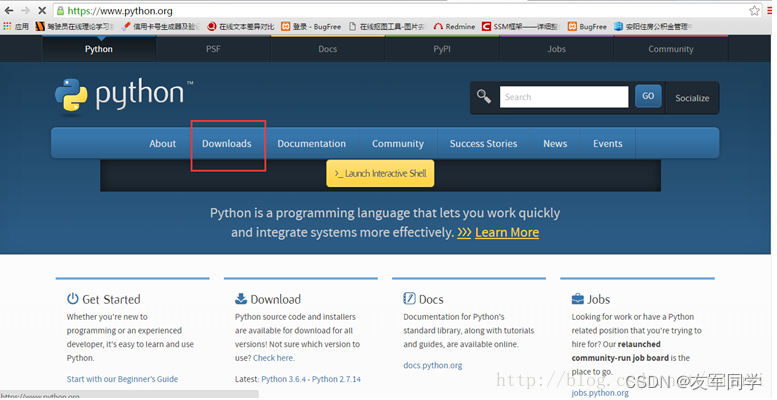
Task: Select the Python top tab
Action: tap(99, 49)
